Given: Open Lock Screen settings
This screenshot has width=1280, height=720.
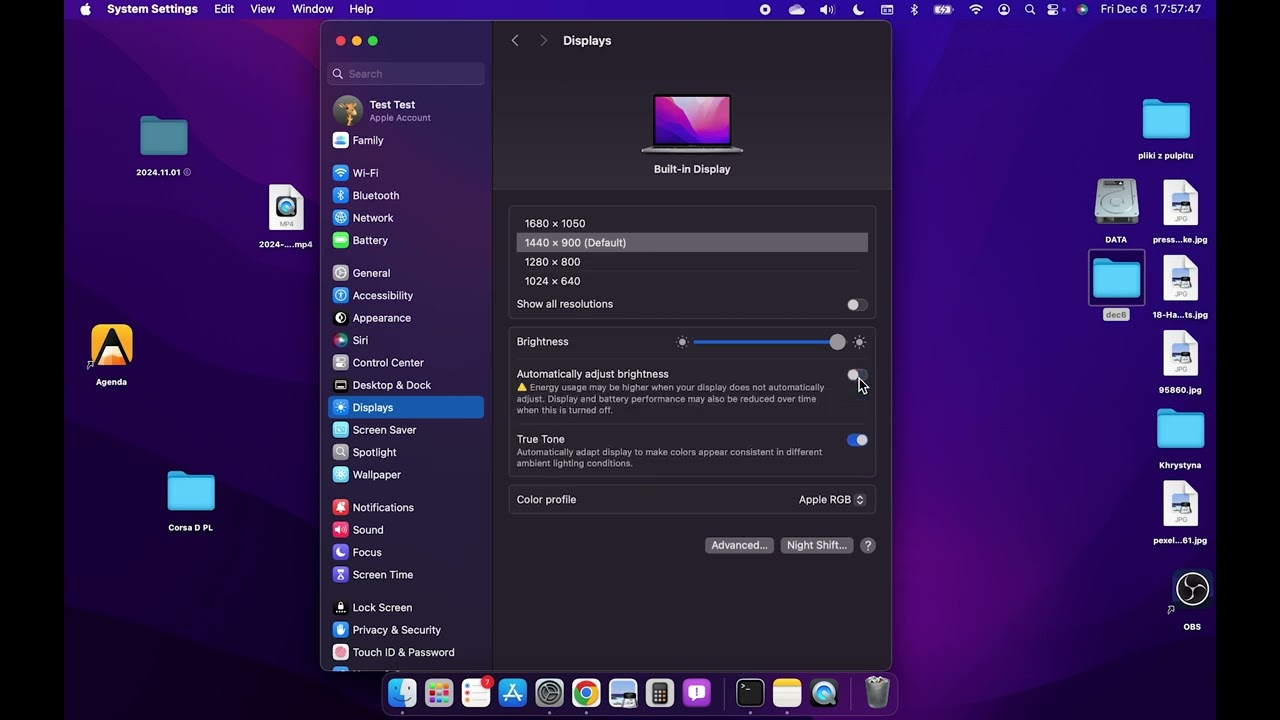Looking at the screenshot, I should (x=406, y=608).
